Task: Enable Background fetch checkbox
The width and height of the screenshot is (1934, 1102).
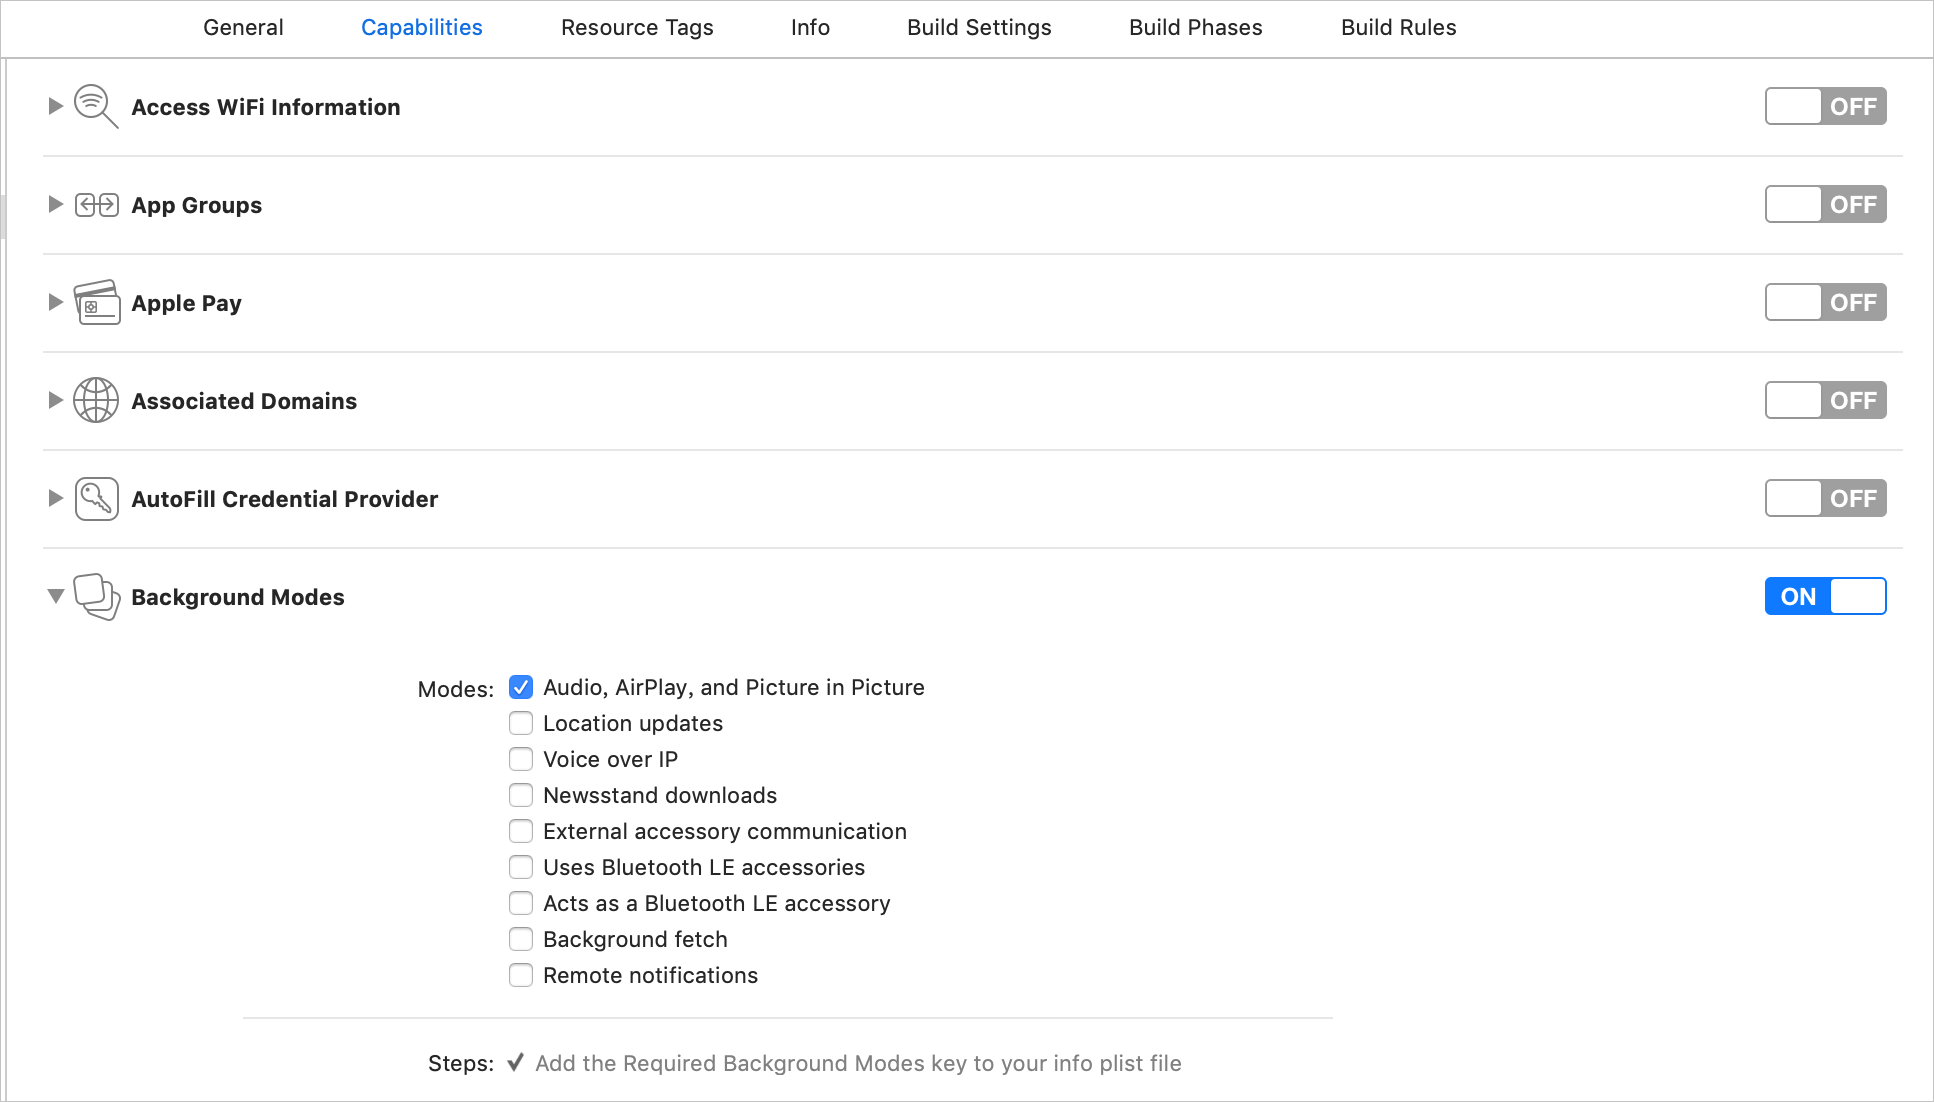Action: pos(521,939)
